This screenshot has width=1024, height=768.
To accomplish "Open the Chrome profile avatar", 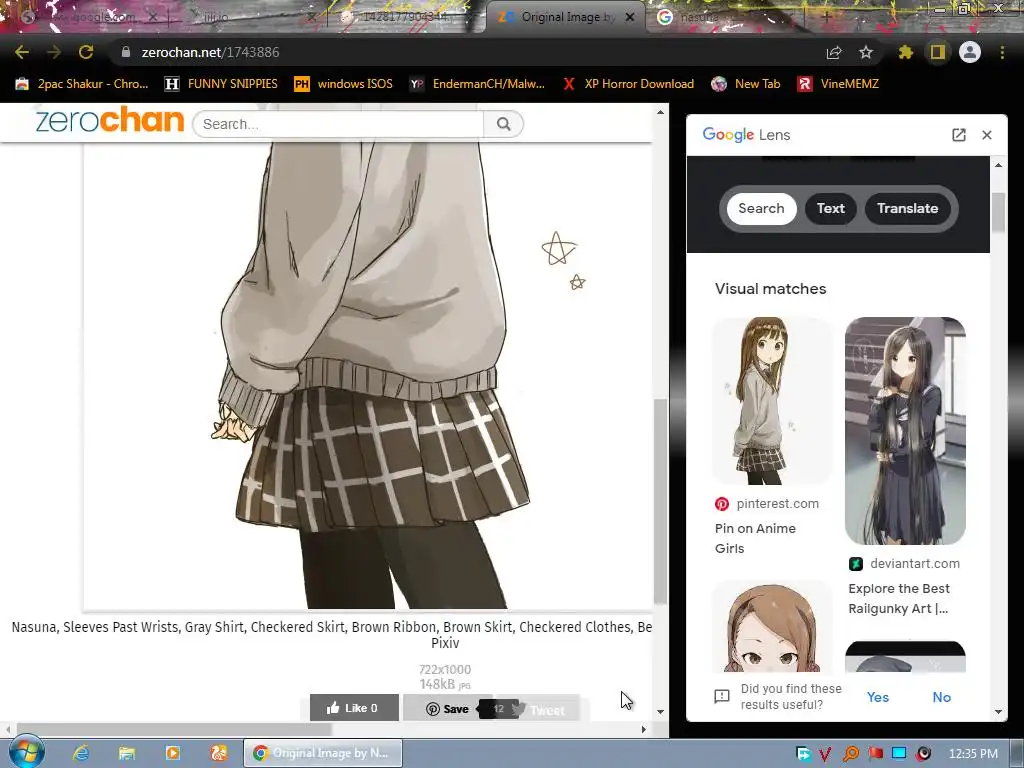I will 970,52.
